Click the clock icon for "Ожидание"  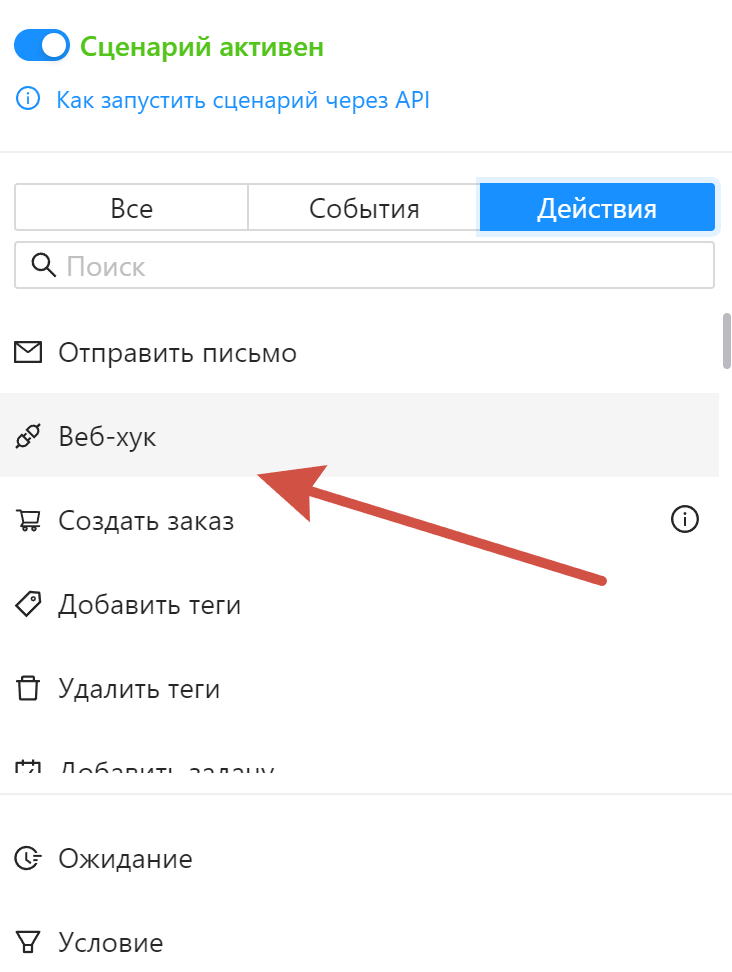click(28, 857)
